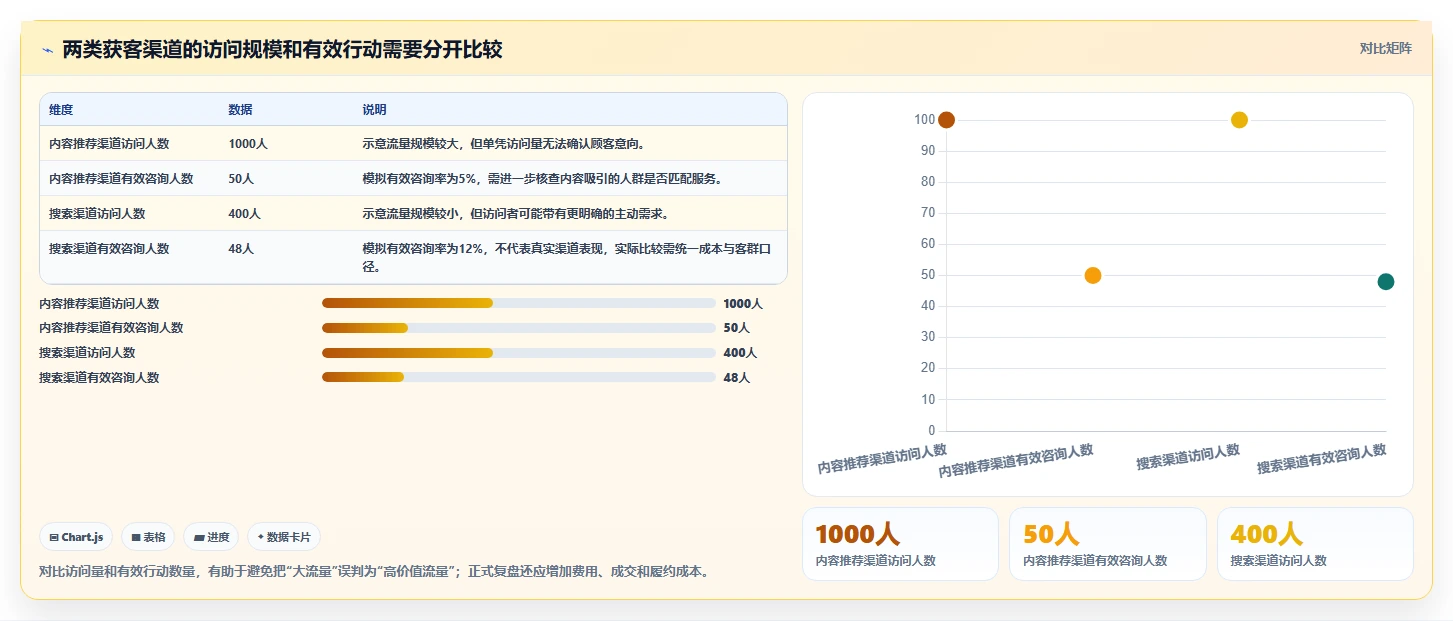Select the 进度 chip

(211, 537)
